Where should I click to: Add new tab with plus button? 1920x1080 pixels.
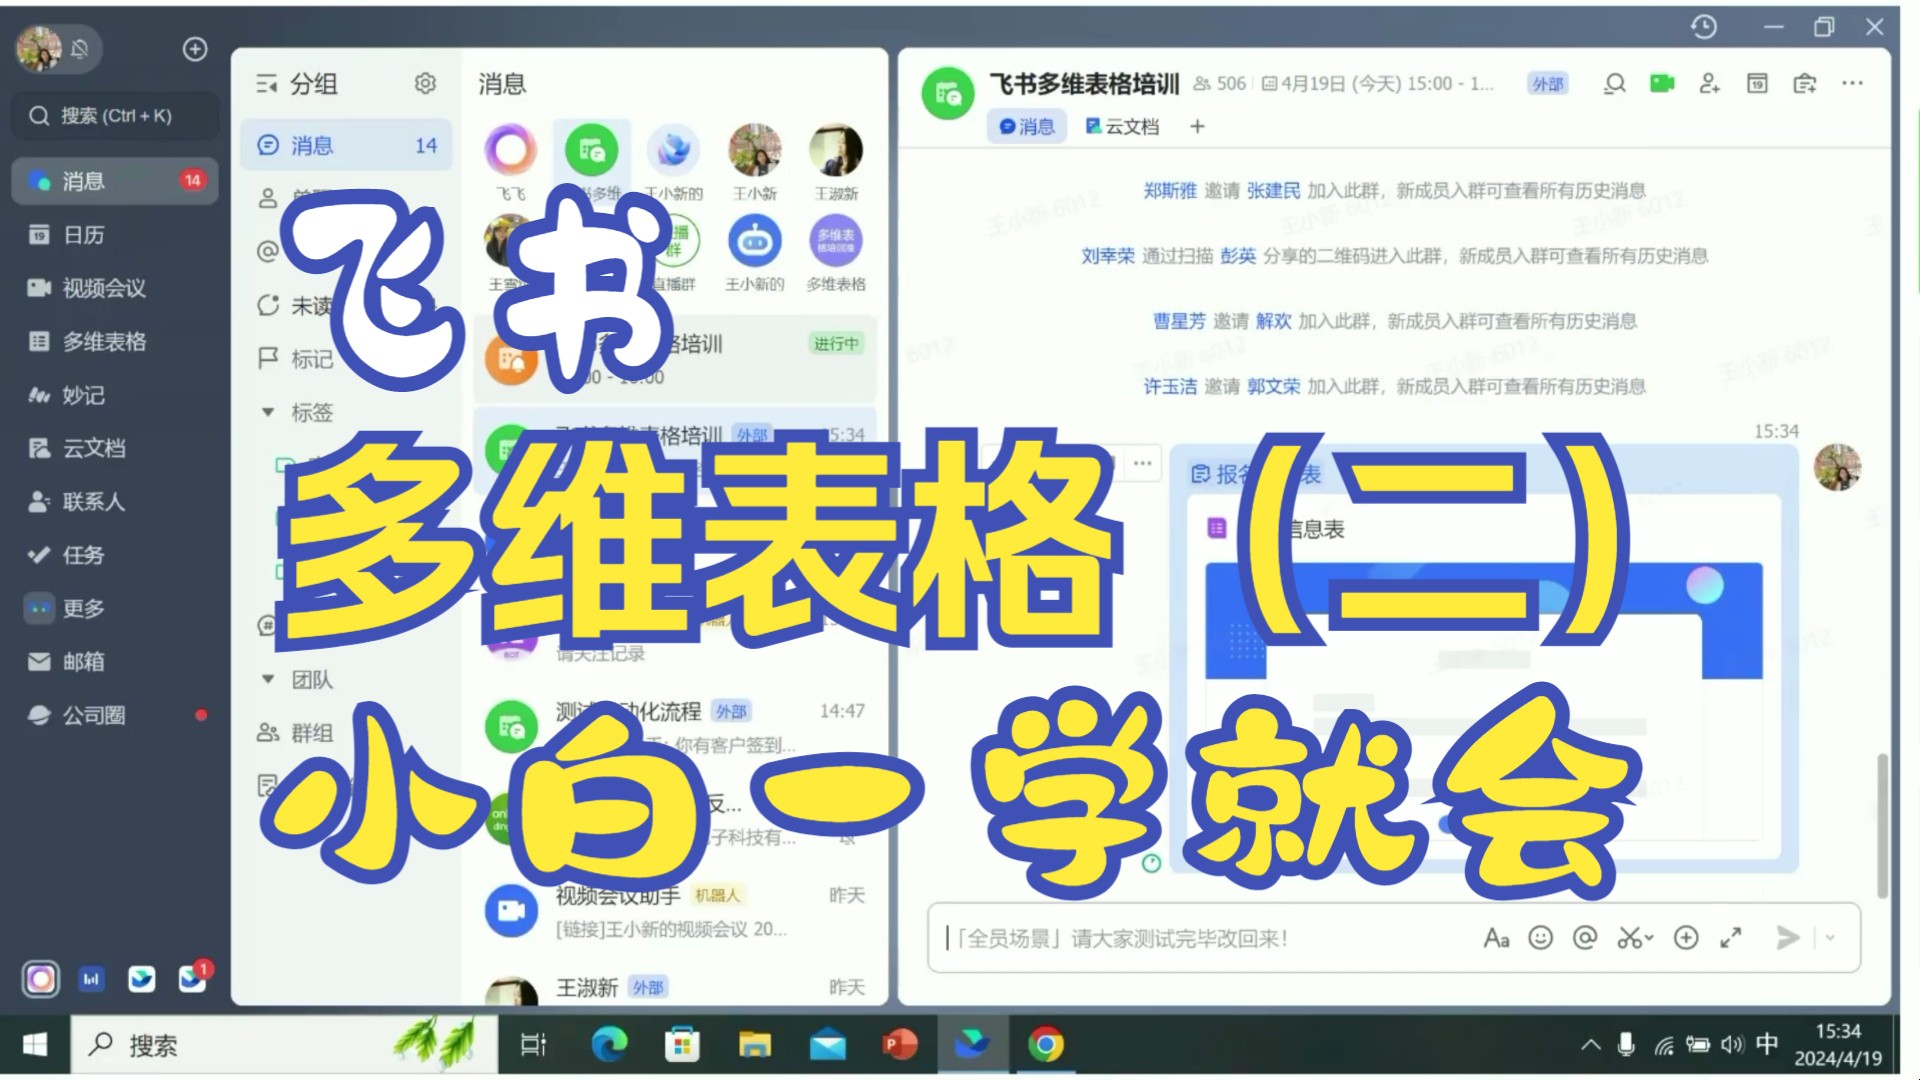click(x=1197, y=126)
